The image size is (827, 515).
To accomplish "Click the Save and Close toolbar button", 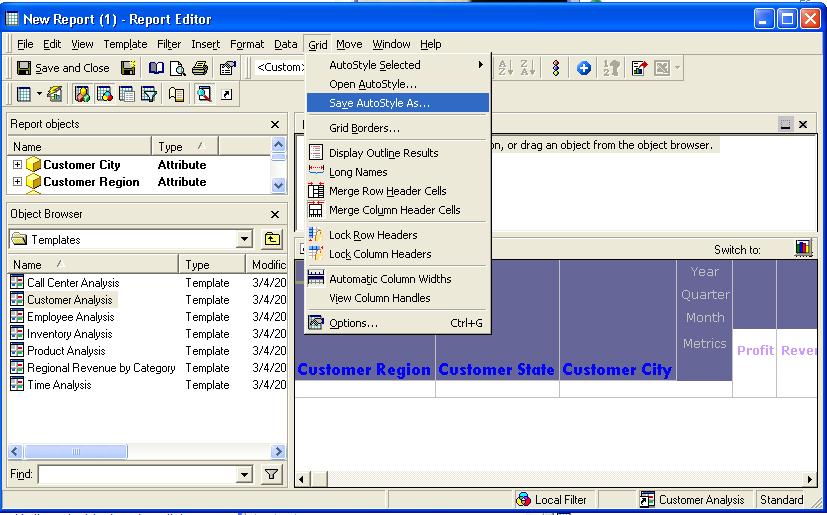I will 63,68.
